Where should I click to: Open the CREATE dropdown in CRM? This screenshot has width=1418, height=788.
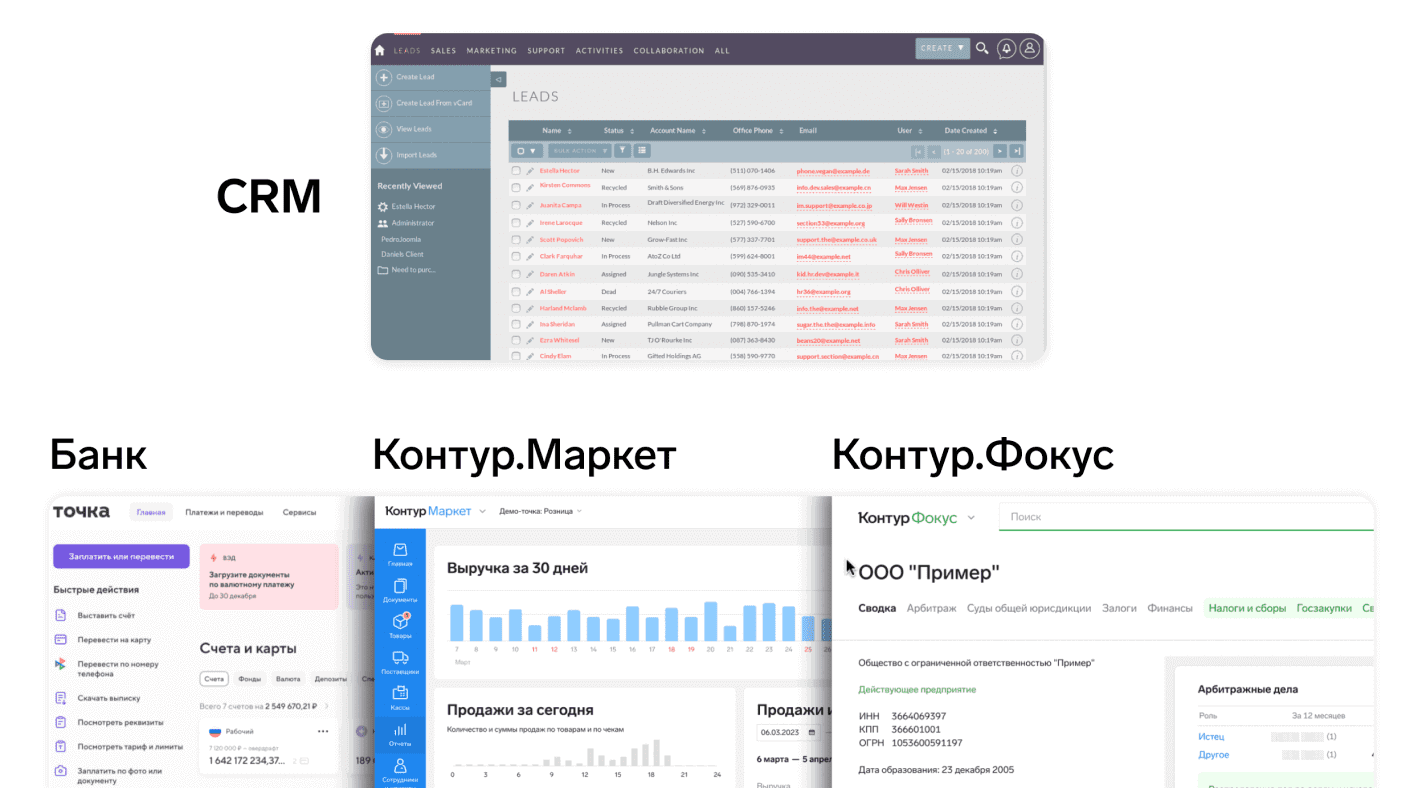(942, 48)
